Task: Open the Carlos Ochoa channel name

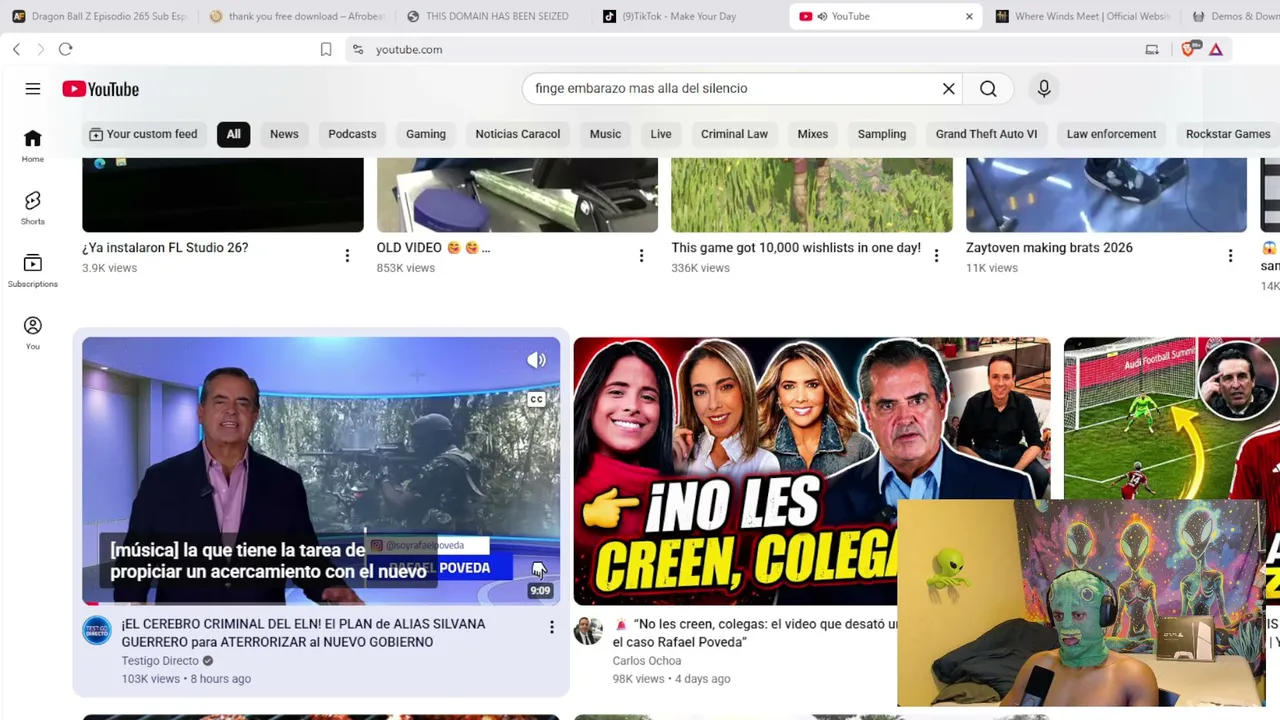Action: [647, 661]
